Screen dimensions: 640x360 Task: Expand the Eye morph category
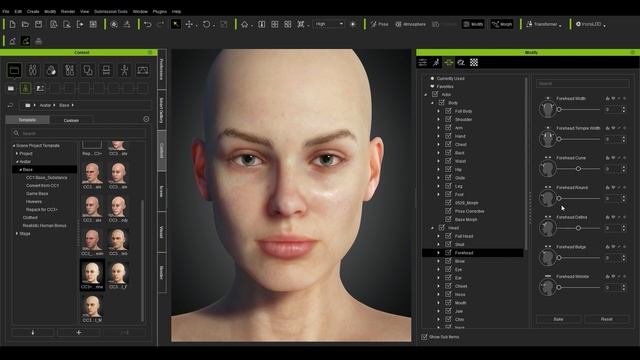pos(439,269)
